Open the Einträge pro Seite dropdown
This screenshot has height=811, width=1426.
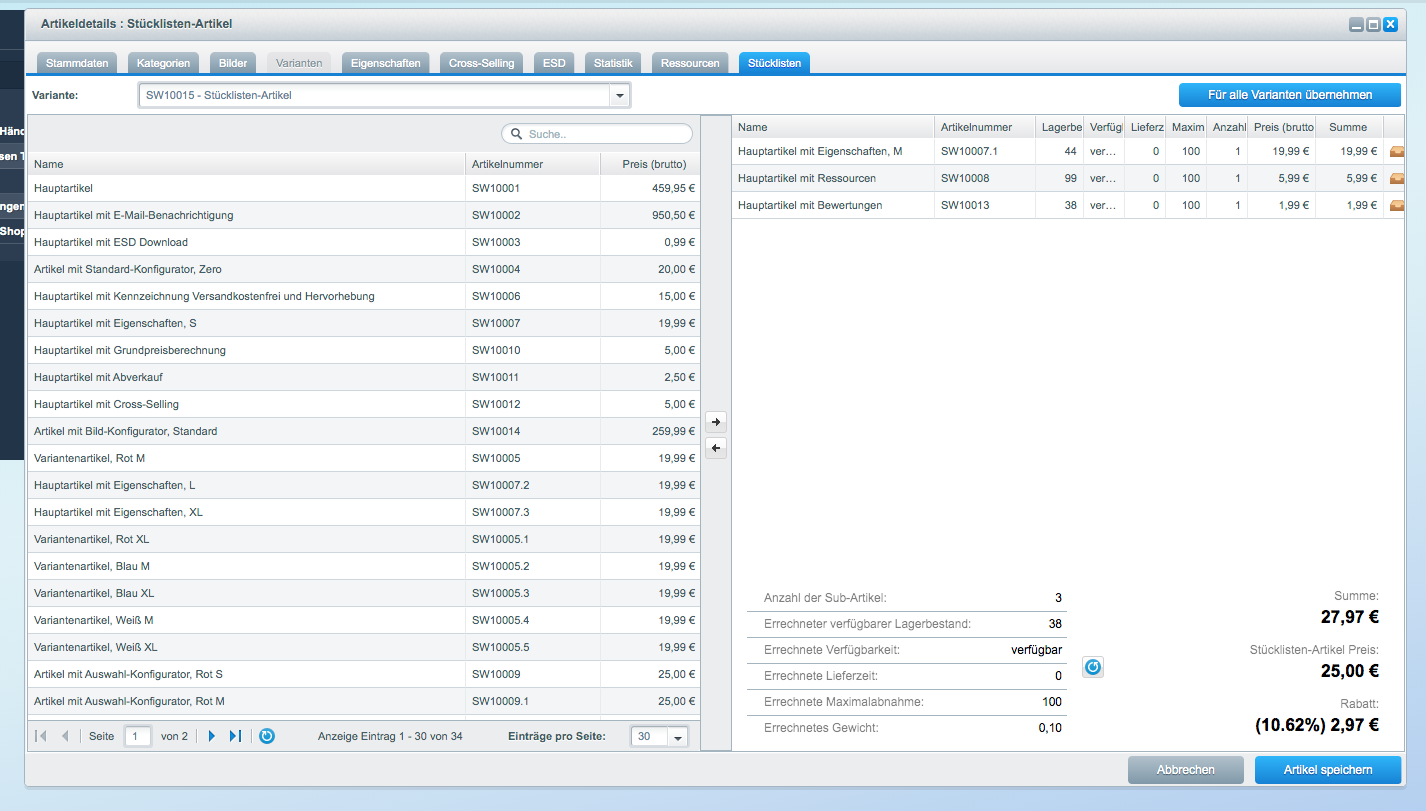(678, 737)
